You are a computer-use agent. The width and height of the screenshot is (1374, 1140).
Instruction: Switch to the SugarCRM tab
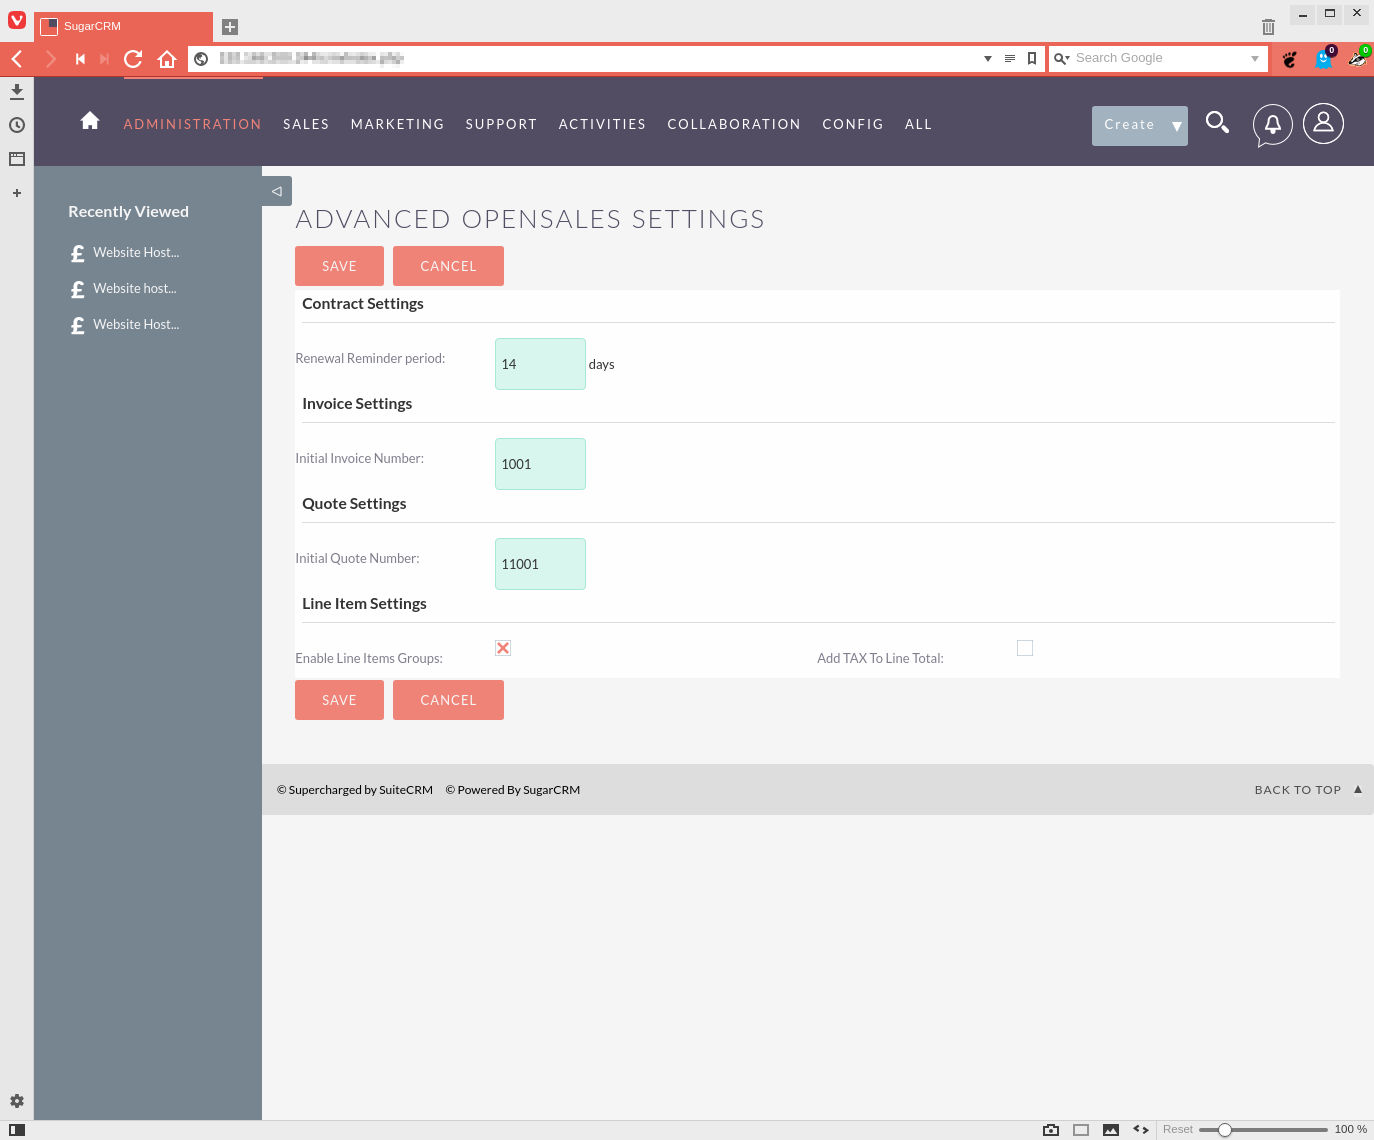(x=123, y=27)
